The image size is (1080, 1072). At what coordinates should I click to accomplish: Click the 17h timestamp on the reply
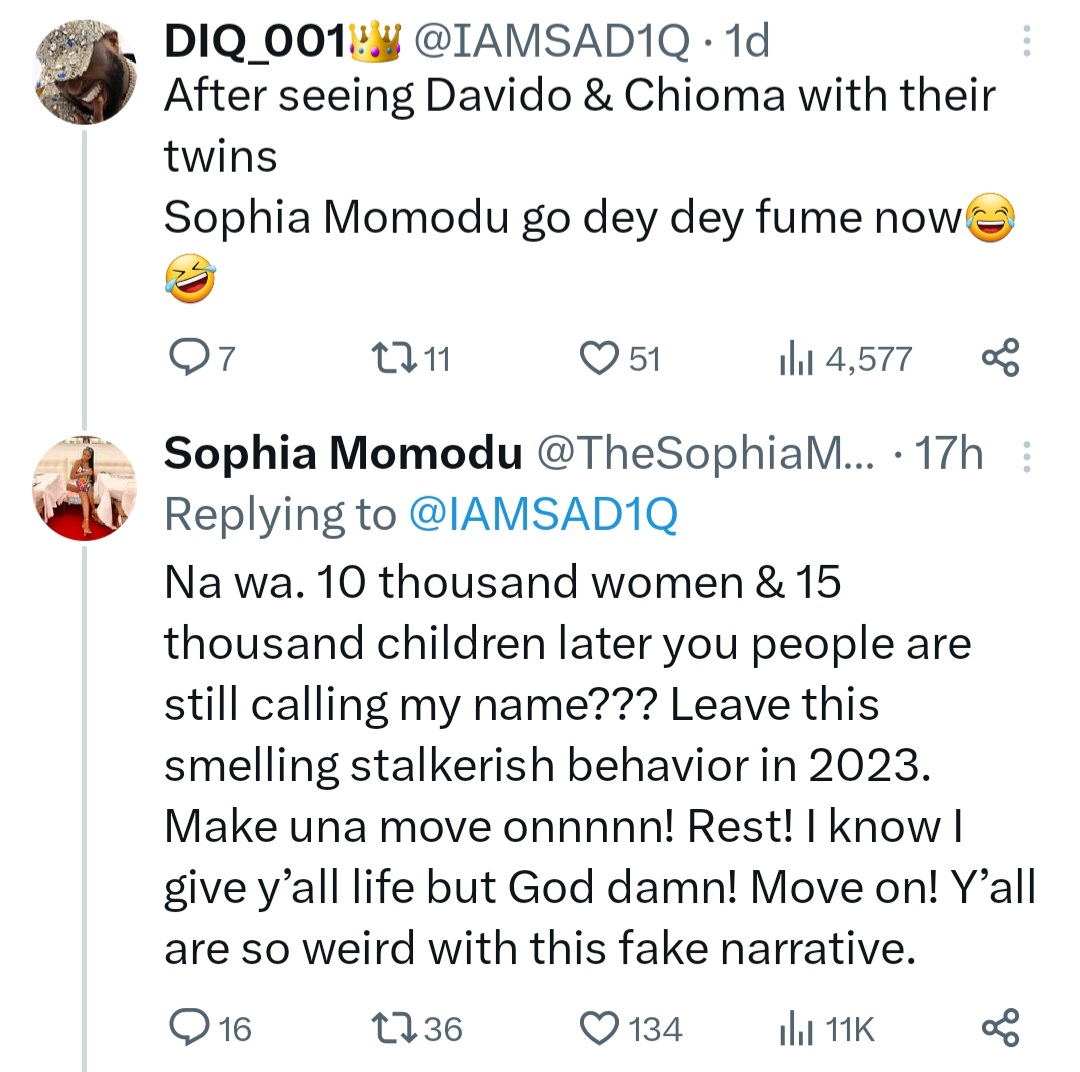pos(949,455)
